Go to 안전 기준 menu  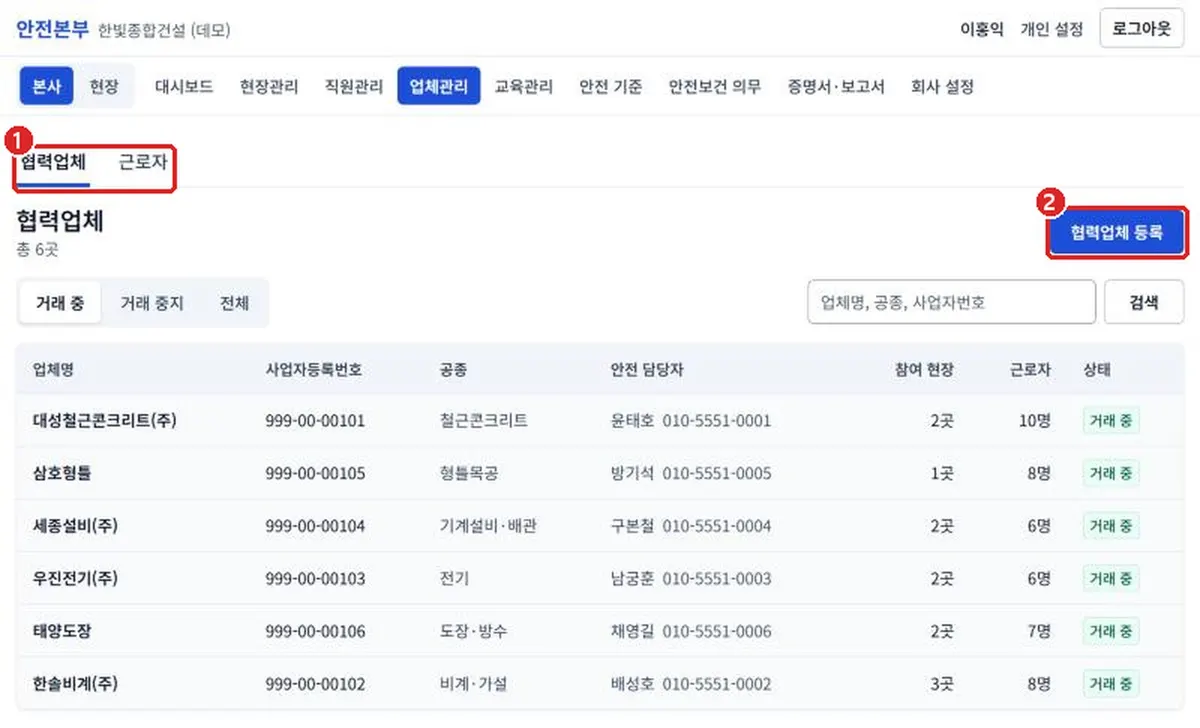tap(611, 86)
